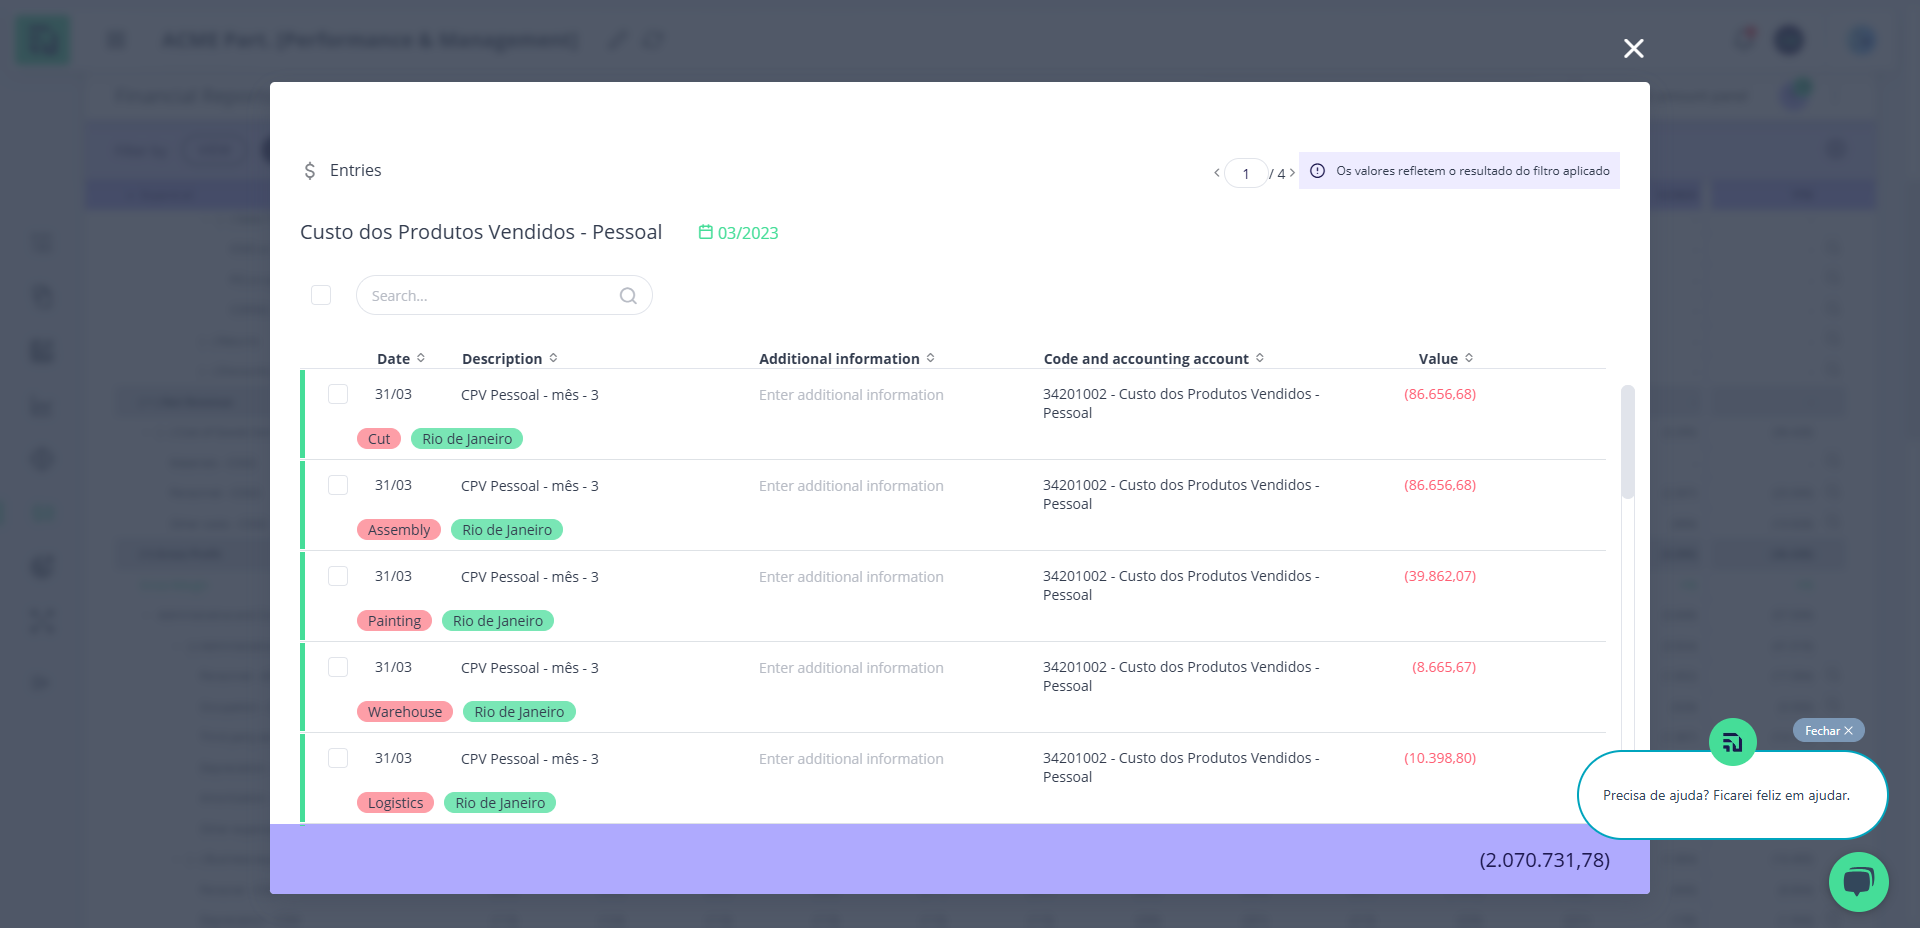Click Rio de Janeiro tag beside Cut
The width and height of the screenshot is (1920, 928).
pyautogui.click(x=467, y=439)
